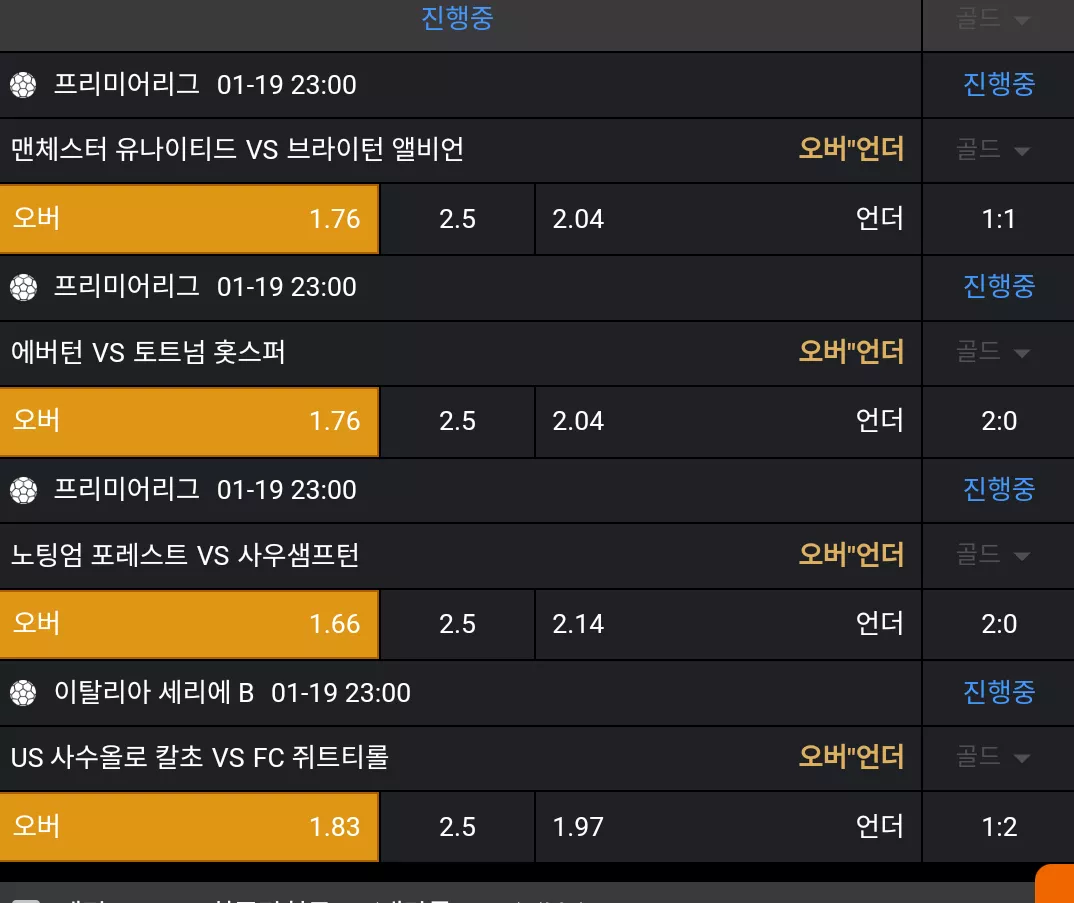Switch to 진행중 tab at top
The height and width of the screenshot is (903, 1074).
[457, 18]
